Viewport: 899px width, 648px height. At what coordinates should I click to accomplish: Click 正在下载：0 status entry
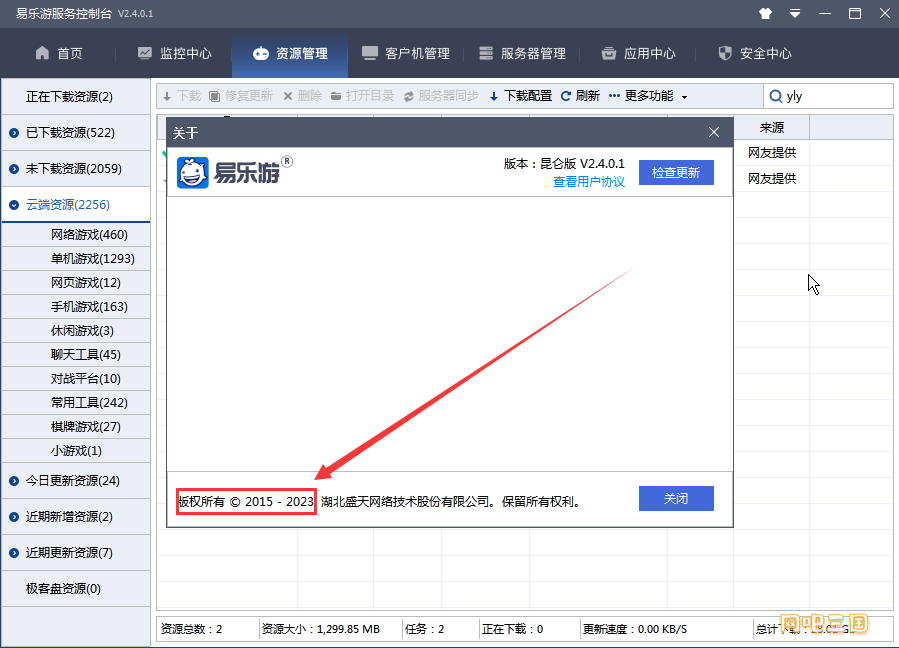(512, 629)
